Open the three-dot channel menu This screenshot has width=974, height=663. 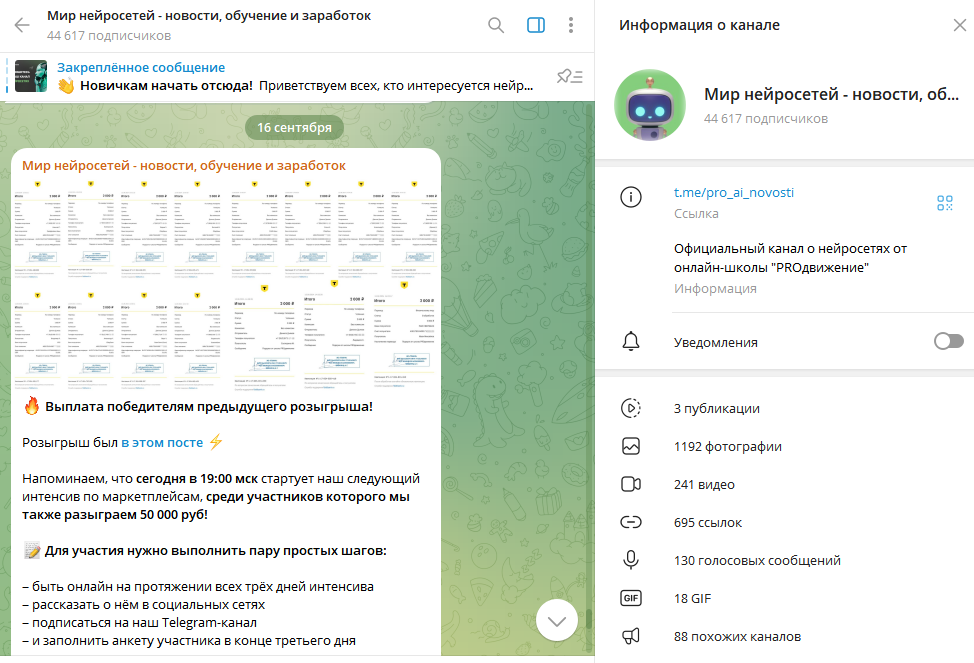pyautogui.click(x=571, y=25)
